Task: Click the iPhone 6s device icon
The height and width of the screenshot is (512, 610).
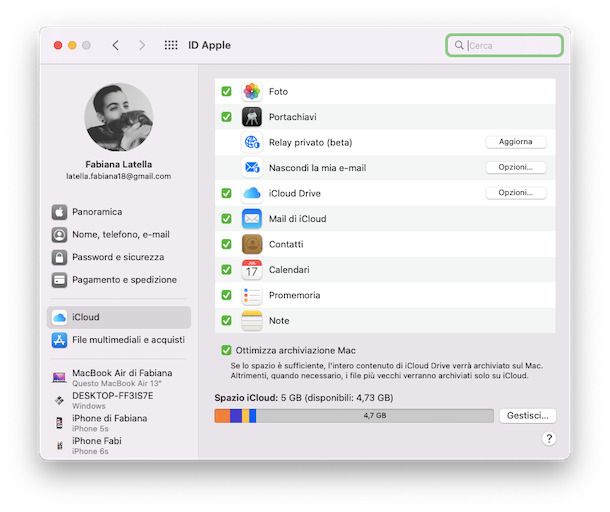Action: click(x=60, y=445)
